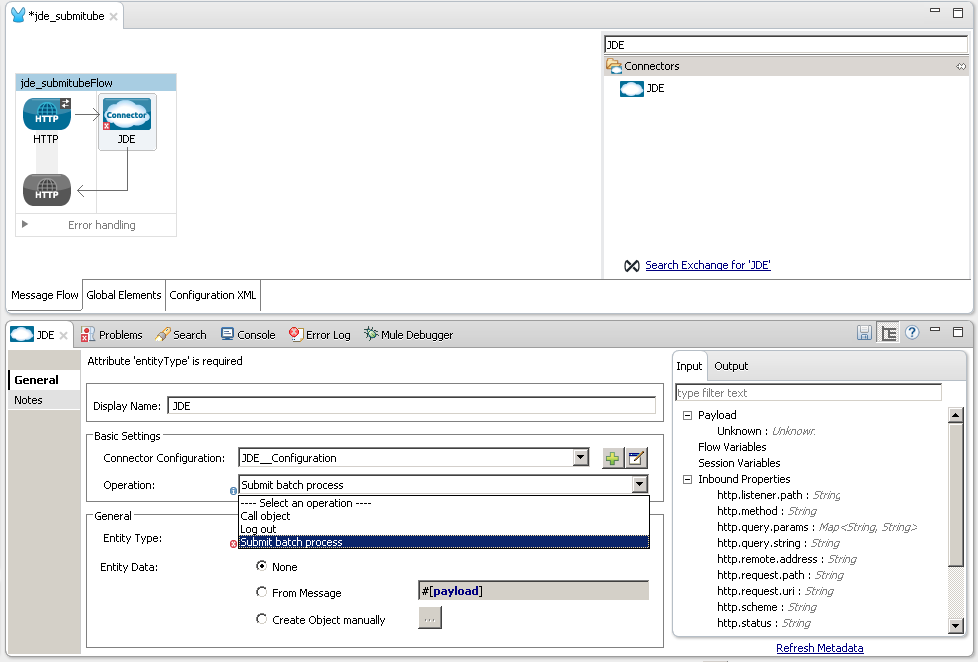
Task: Open the Output metadata tab
Action: 731,366
